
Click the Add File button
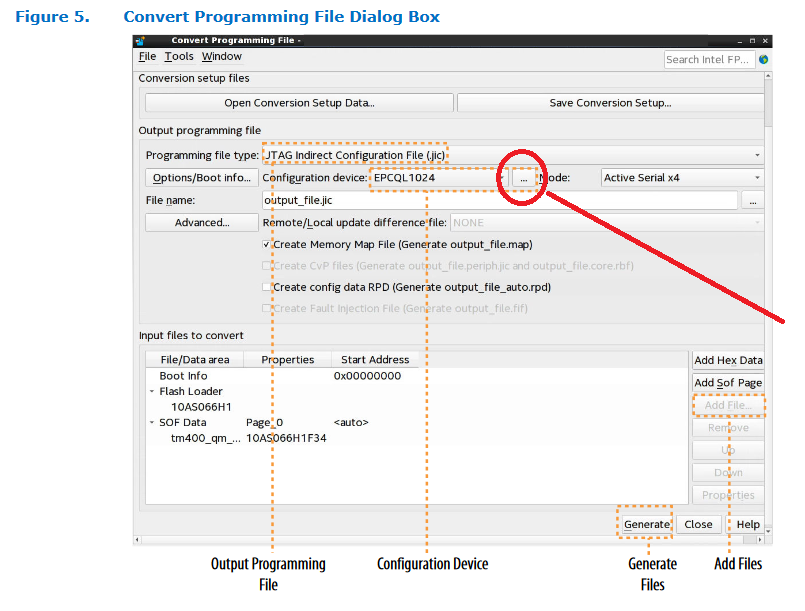(728, 405)
